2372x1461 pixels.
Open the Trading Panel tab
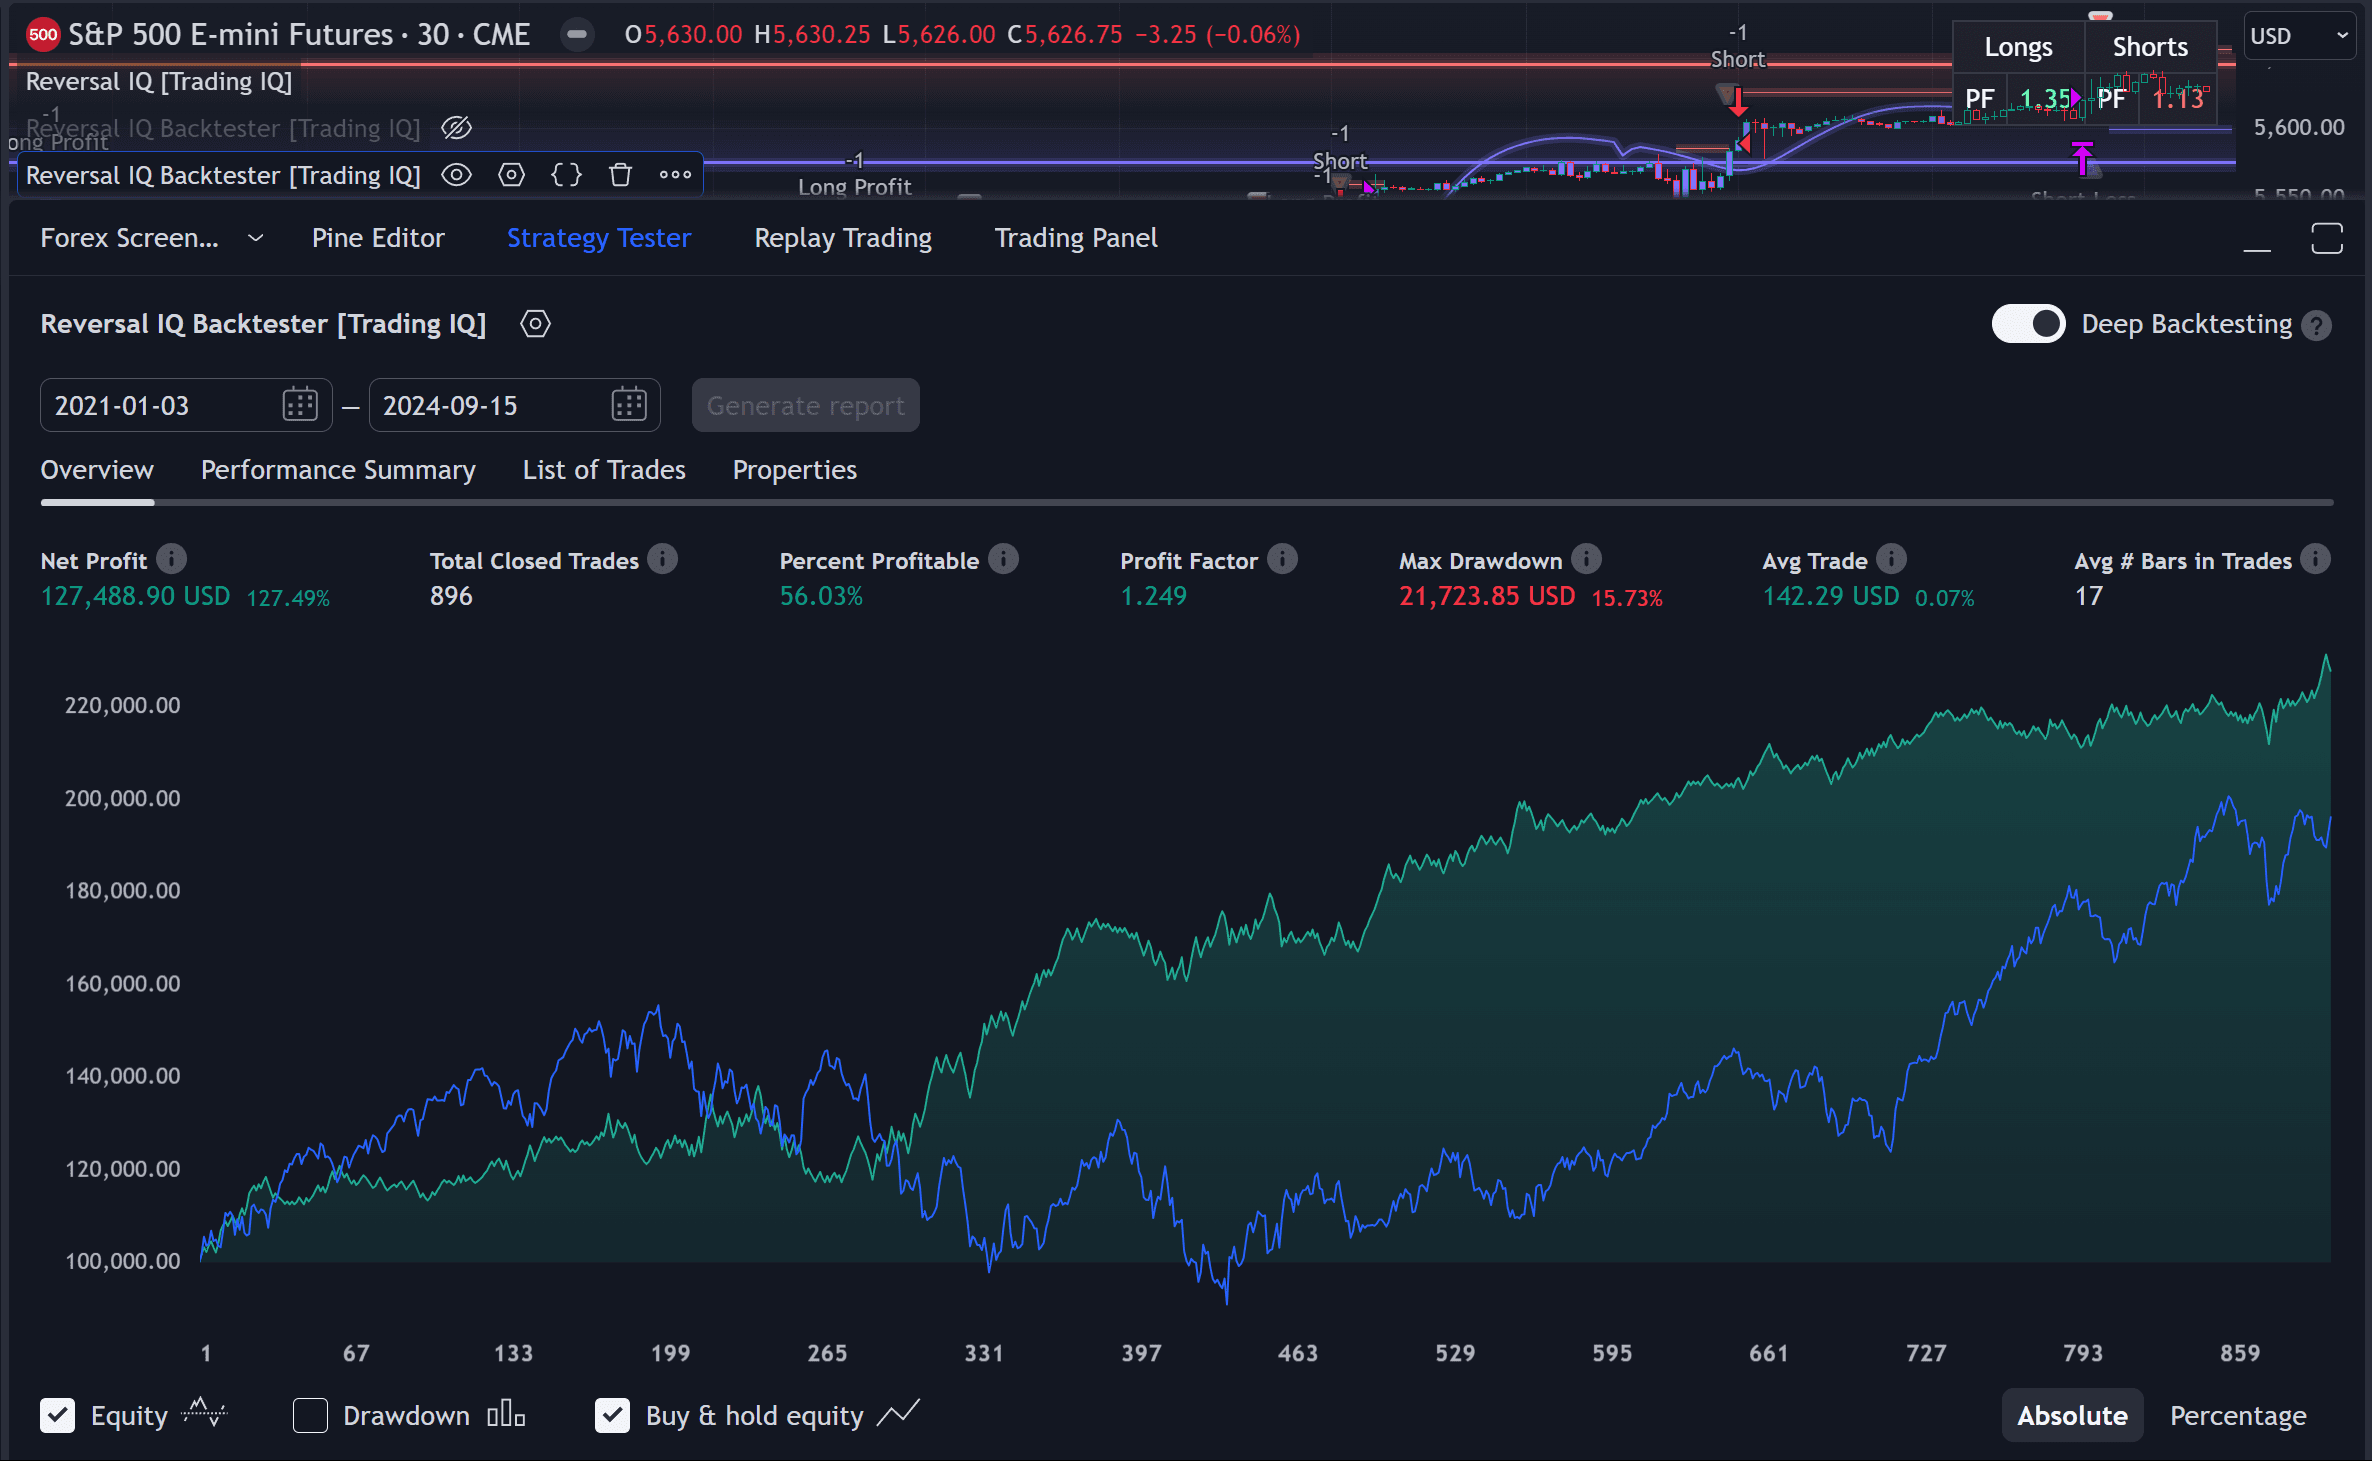(x=1076, y=238)
